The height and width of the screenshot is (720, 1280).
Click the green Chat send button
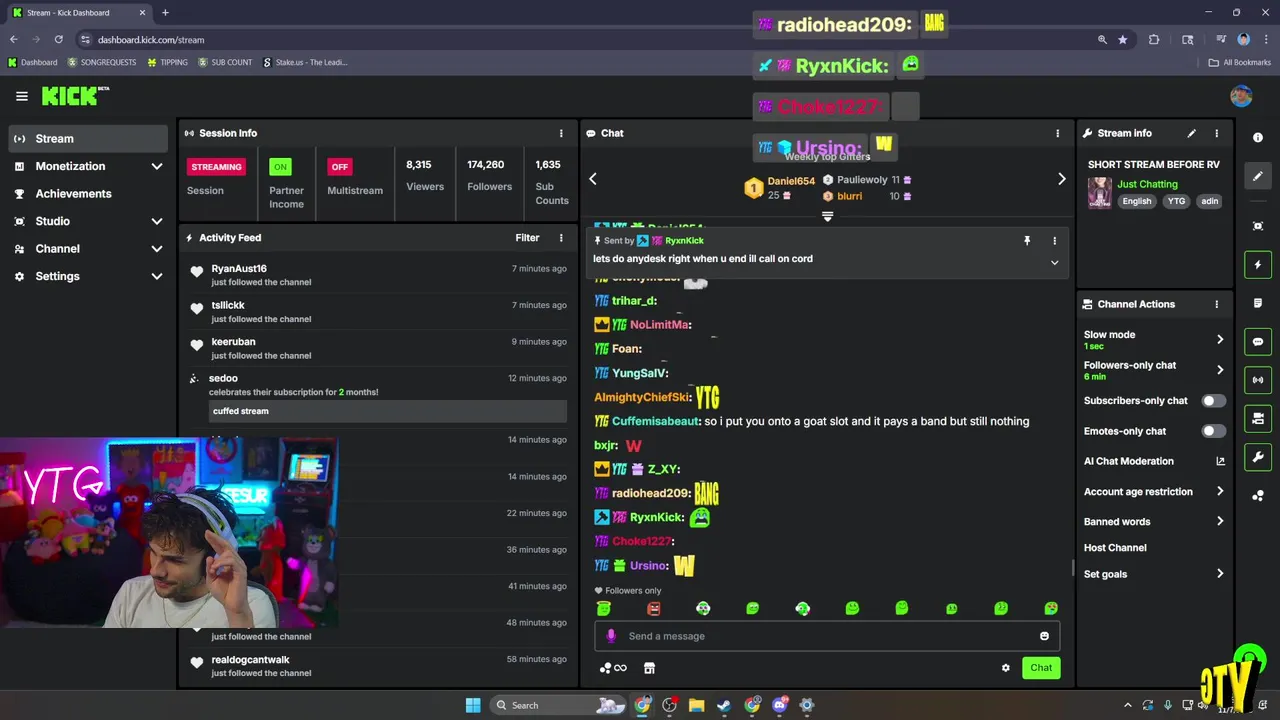[1041, 668]
